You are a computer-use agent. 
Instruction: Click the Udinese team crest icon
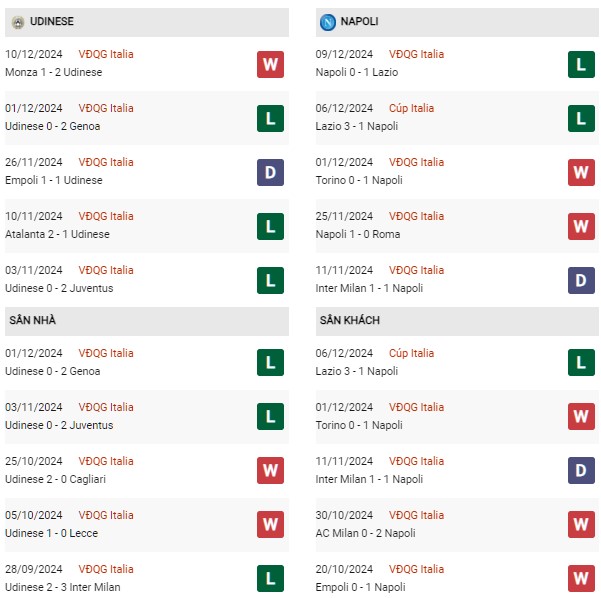pos(18,22)
